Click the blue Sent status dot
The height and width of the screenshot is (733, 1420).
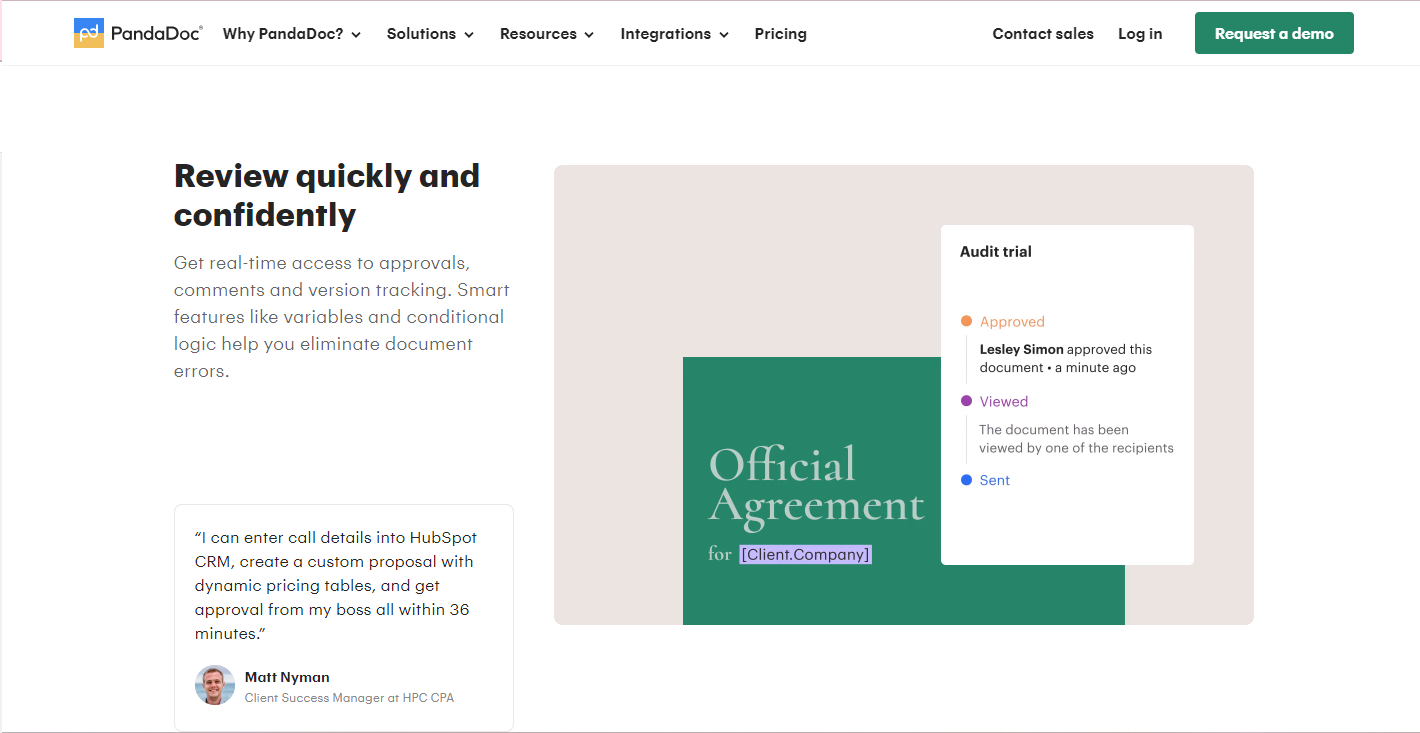pos(966,480)
